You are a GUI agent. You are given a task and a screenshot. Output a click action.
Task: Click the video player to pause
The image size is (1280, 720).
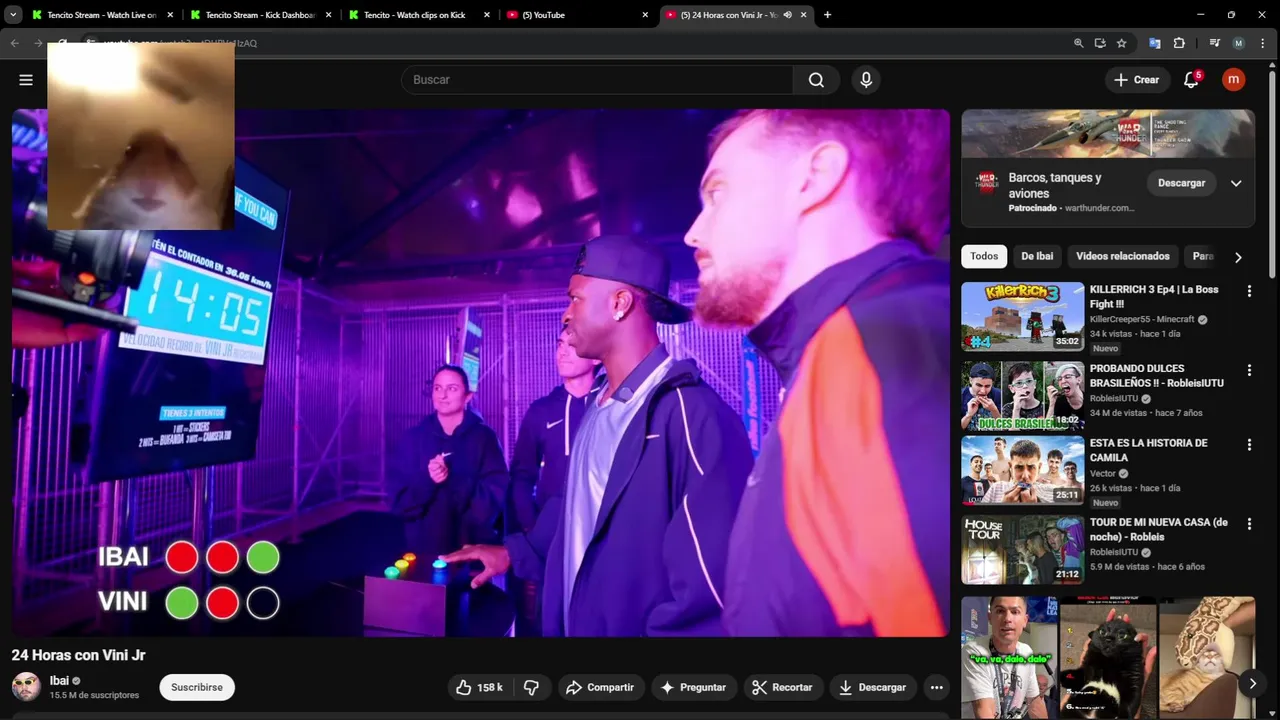[x=481, y=372]
